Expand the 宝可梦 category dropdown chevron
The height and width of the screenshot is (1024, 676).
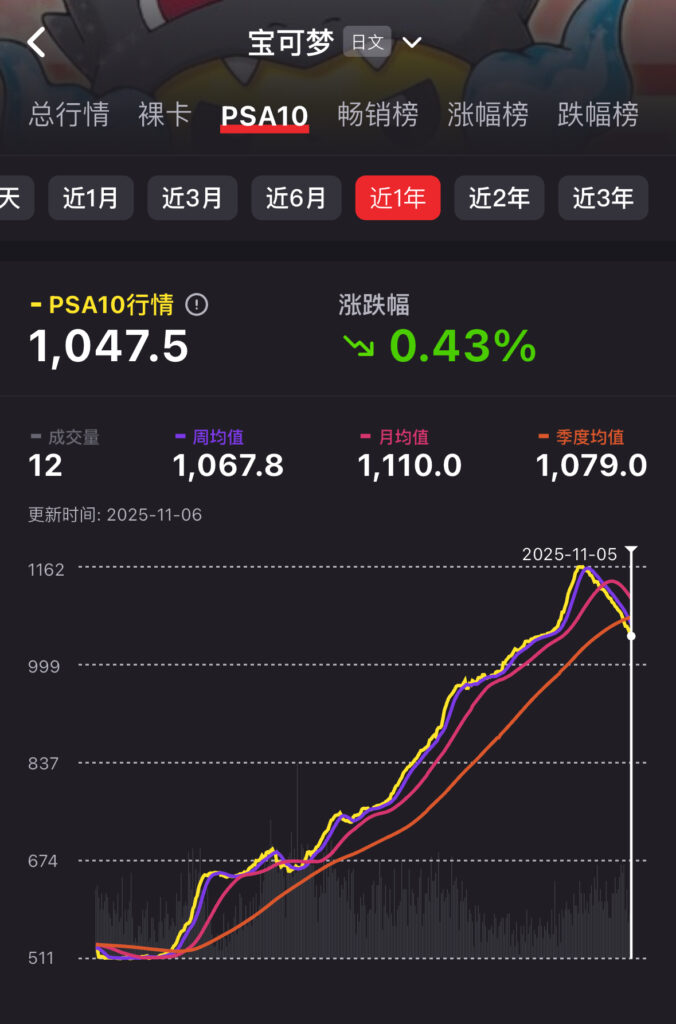coord(412,43)
